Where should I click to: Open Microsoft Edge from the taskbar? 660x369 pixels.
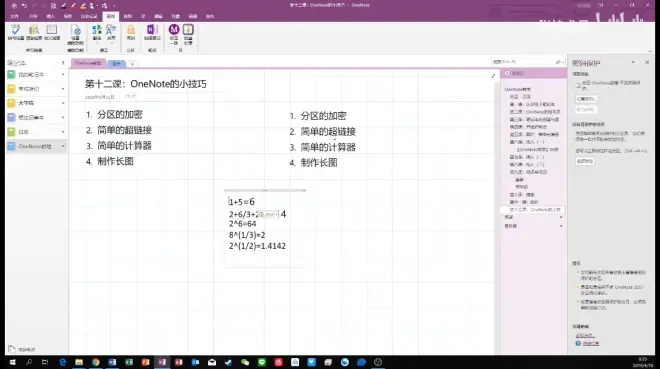(x=63, y=362)
